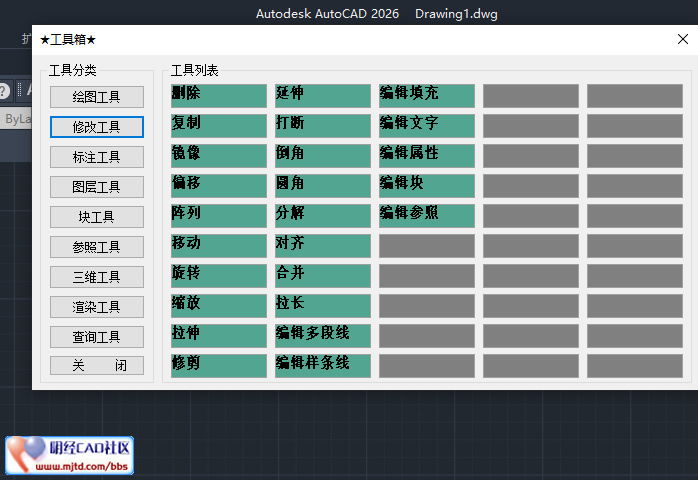Select the 标注工具 category

(97, 157)
